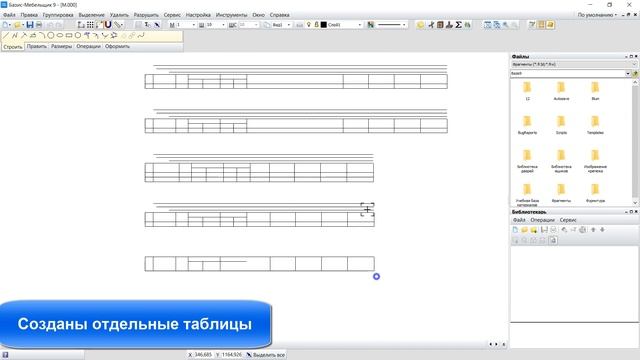Viewport: 640px width, 360px height.
Task: Select the polygon drawing tool
Action: tap(78, 36)
